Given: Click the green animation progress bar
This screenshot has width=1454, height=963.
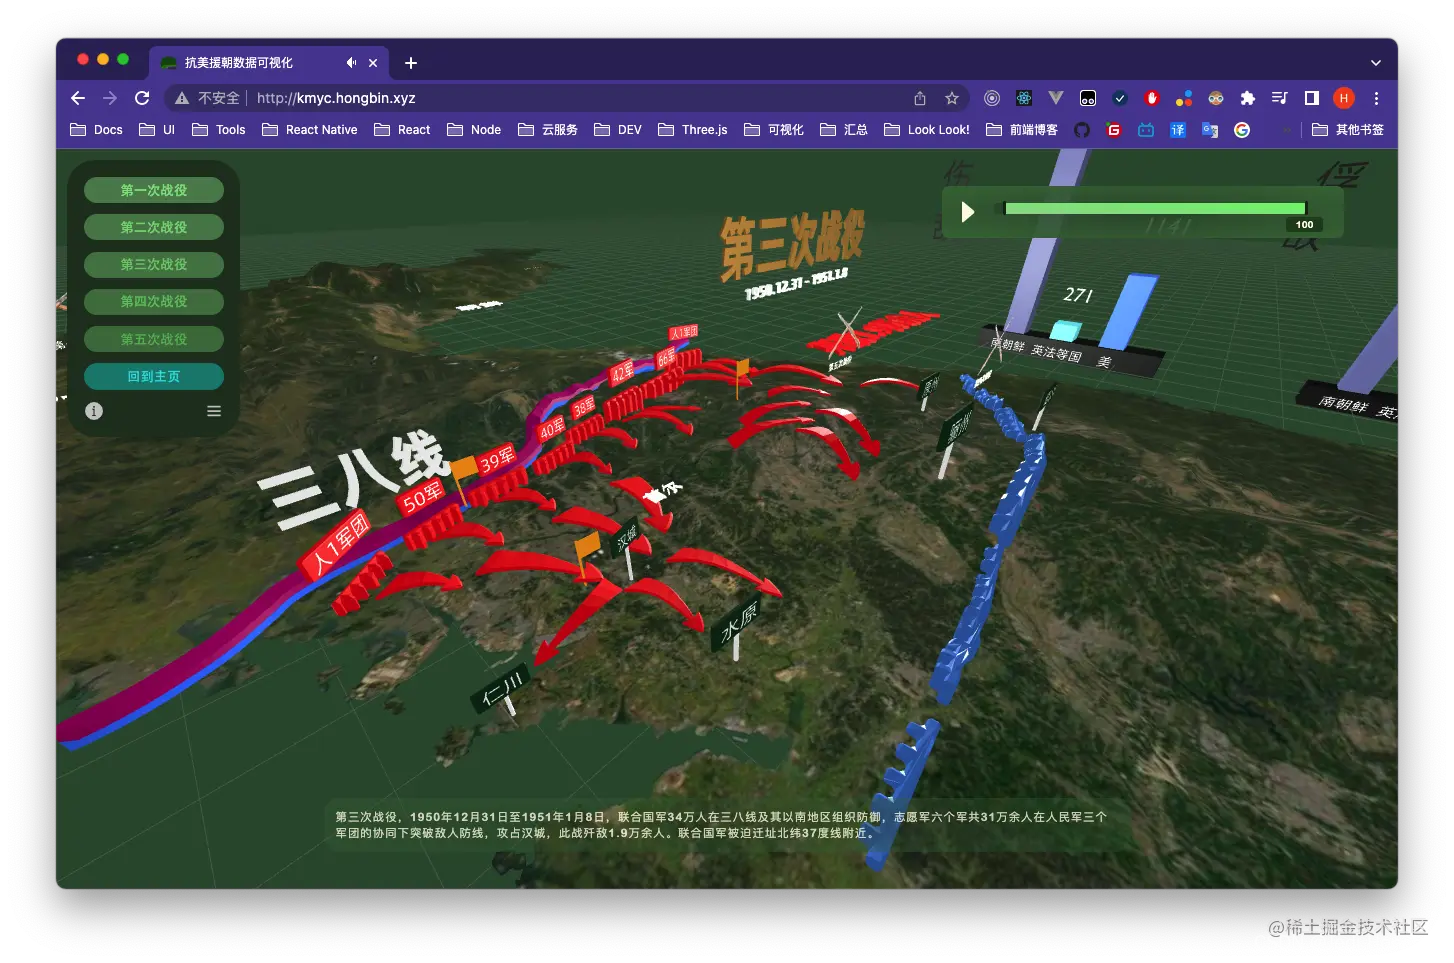Looking at the screenshot, I should point(1155,208).
